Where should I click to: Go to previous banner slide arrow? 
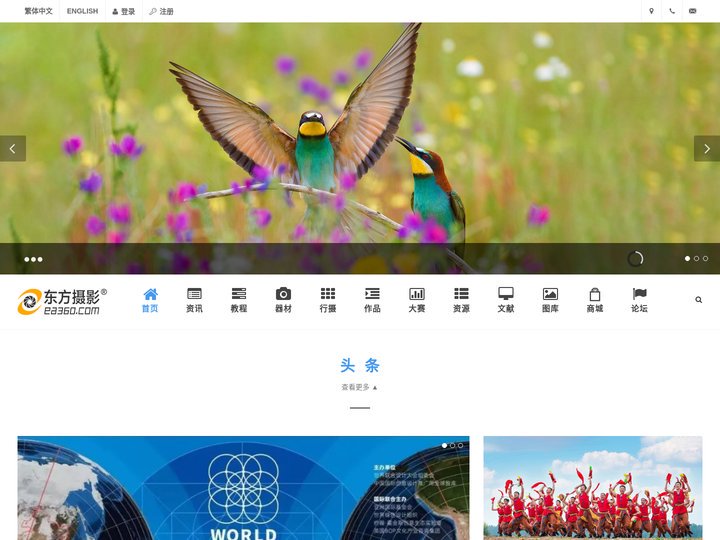tap(13, 148)
